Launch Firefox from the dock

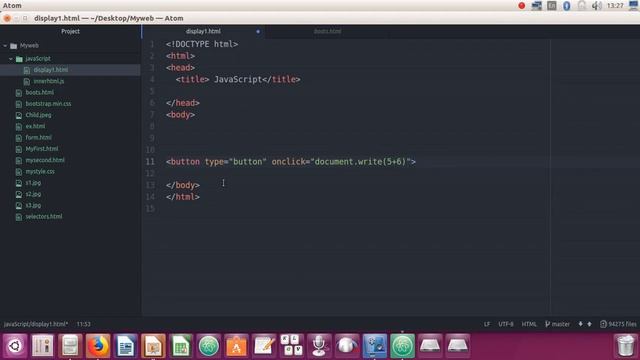point(98,346)
